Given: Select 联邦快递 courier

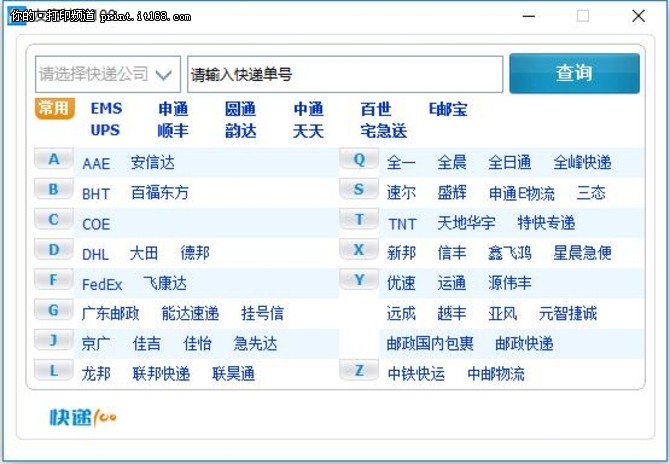Looking at the screenshot, I should click(161, 374).
